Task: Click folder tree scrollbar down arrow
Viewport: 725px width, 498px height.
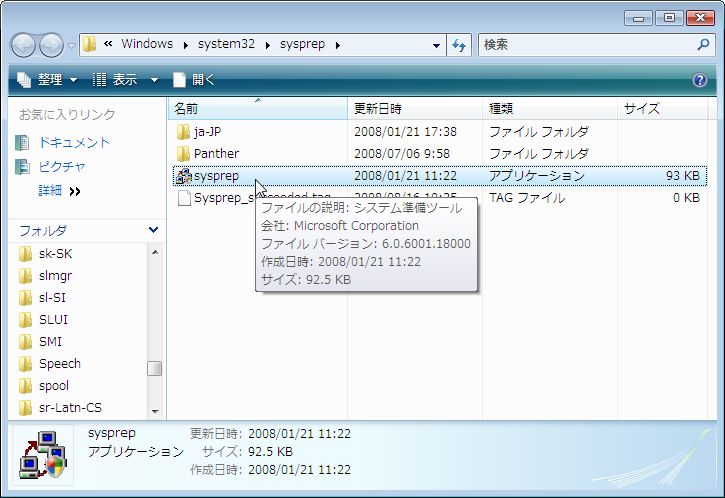Action: click(155, 412)
